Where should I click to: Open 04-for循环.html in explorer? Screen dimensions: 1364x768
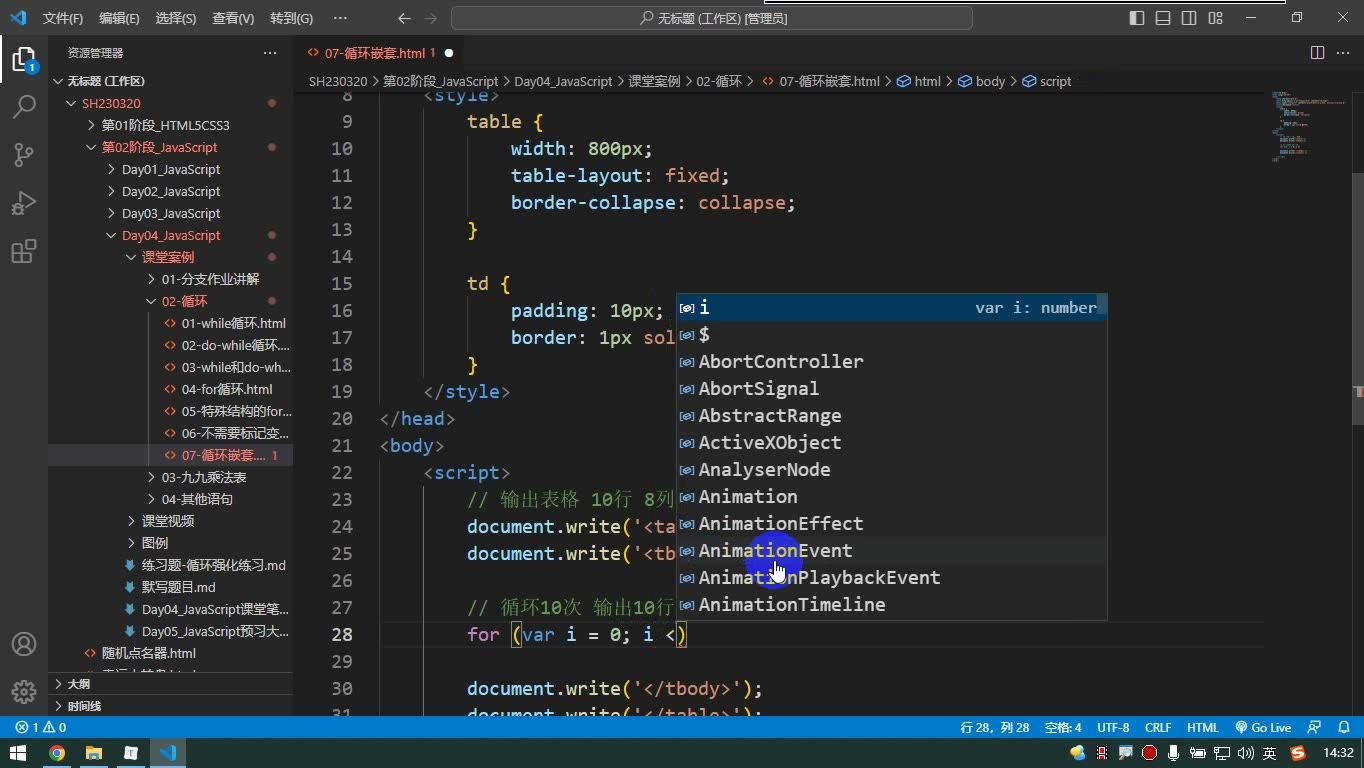pos(227,389)
